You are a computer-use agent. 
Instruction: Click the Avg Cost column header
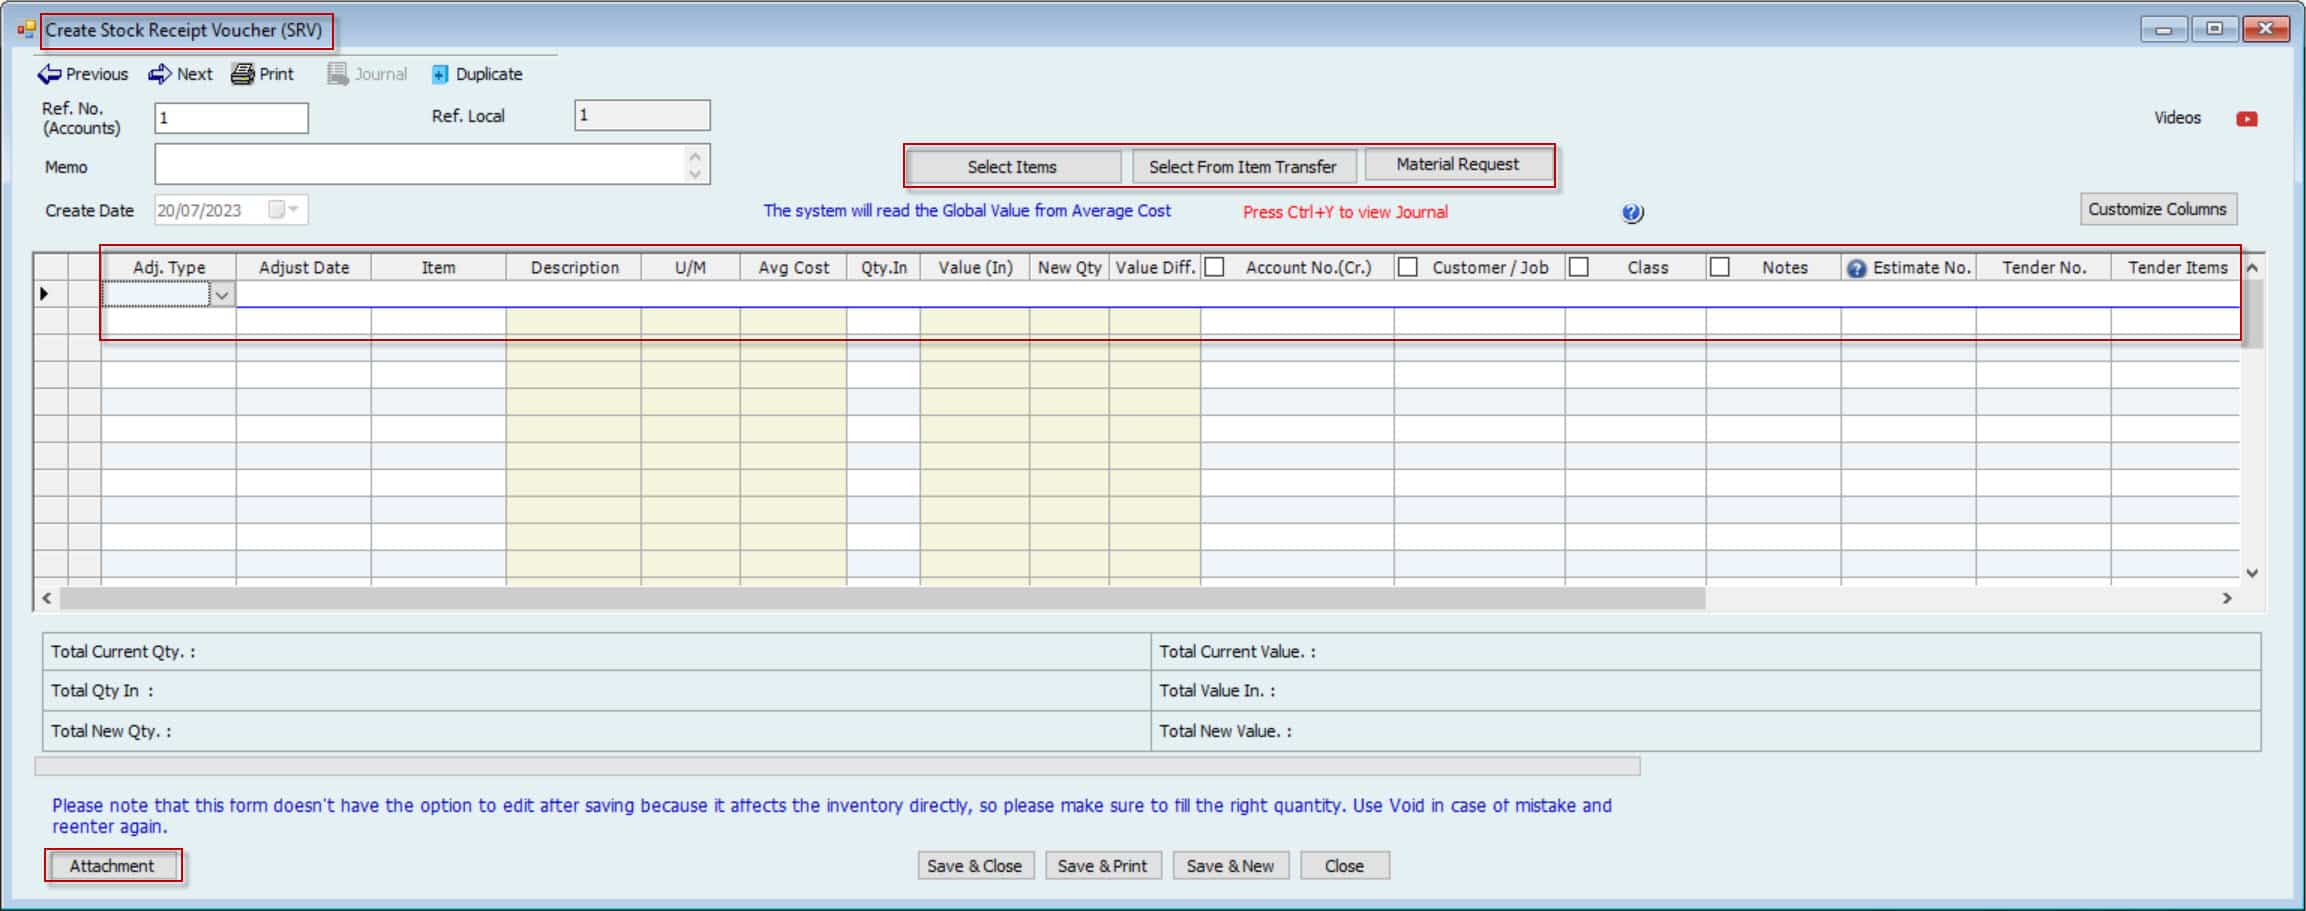(793, 267)
